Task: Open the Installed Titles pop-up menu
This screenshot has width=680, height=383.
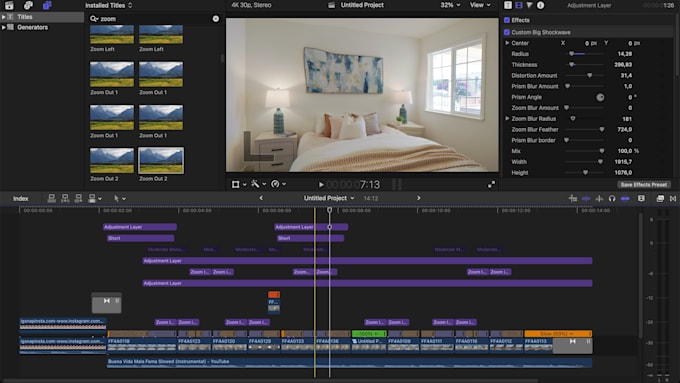Action: click(x=108, y=5)
